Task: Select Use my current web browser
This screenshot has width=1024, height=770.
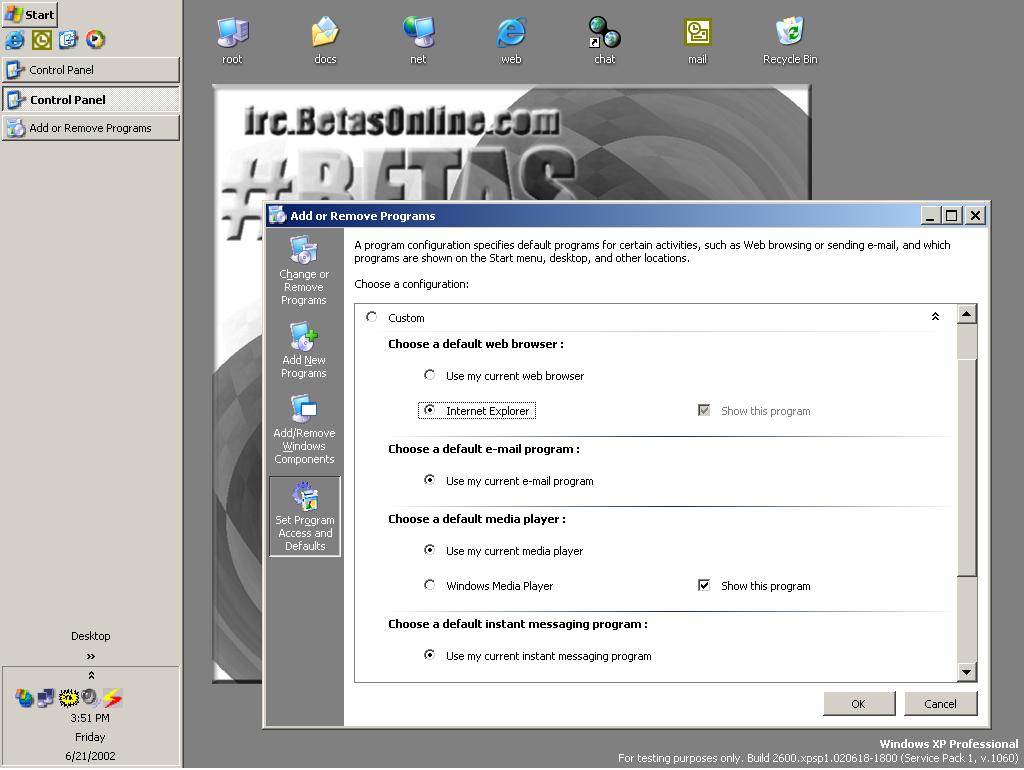Action: pyautogui.click(x=429, y=375)
